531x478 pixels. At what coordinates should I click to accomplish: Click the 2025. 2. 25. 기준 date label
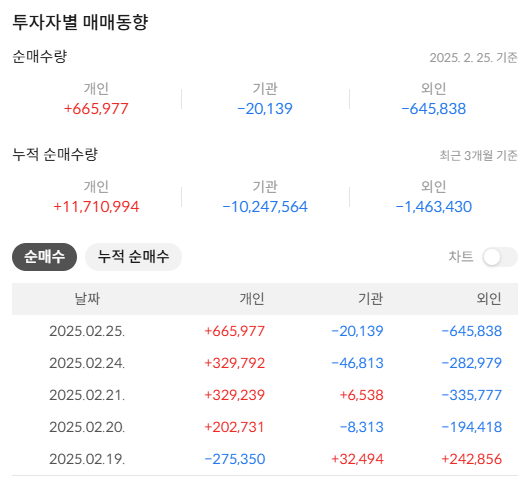pos(473,58)
